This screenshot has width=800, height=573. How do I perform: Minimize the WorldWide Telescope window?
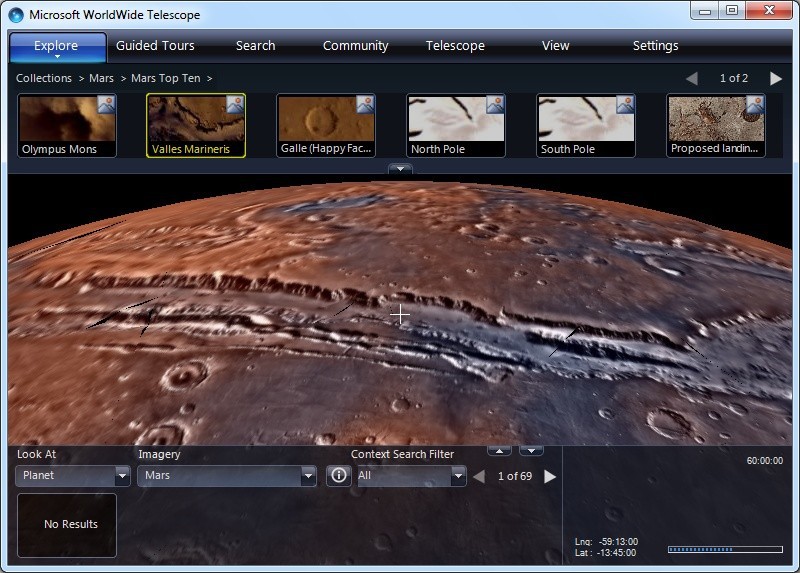705,11
